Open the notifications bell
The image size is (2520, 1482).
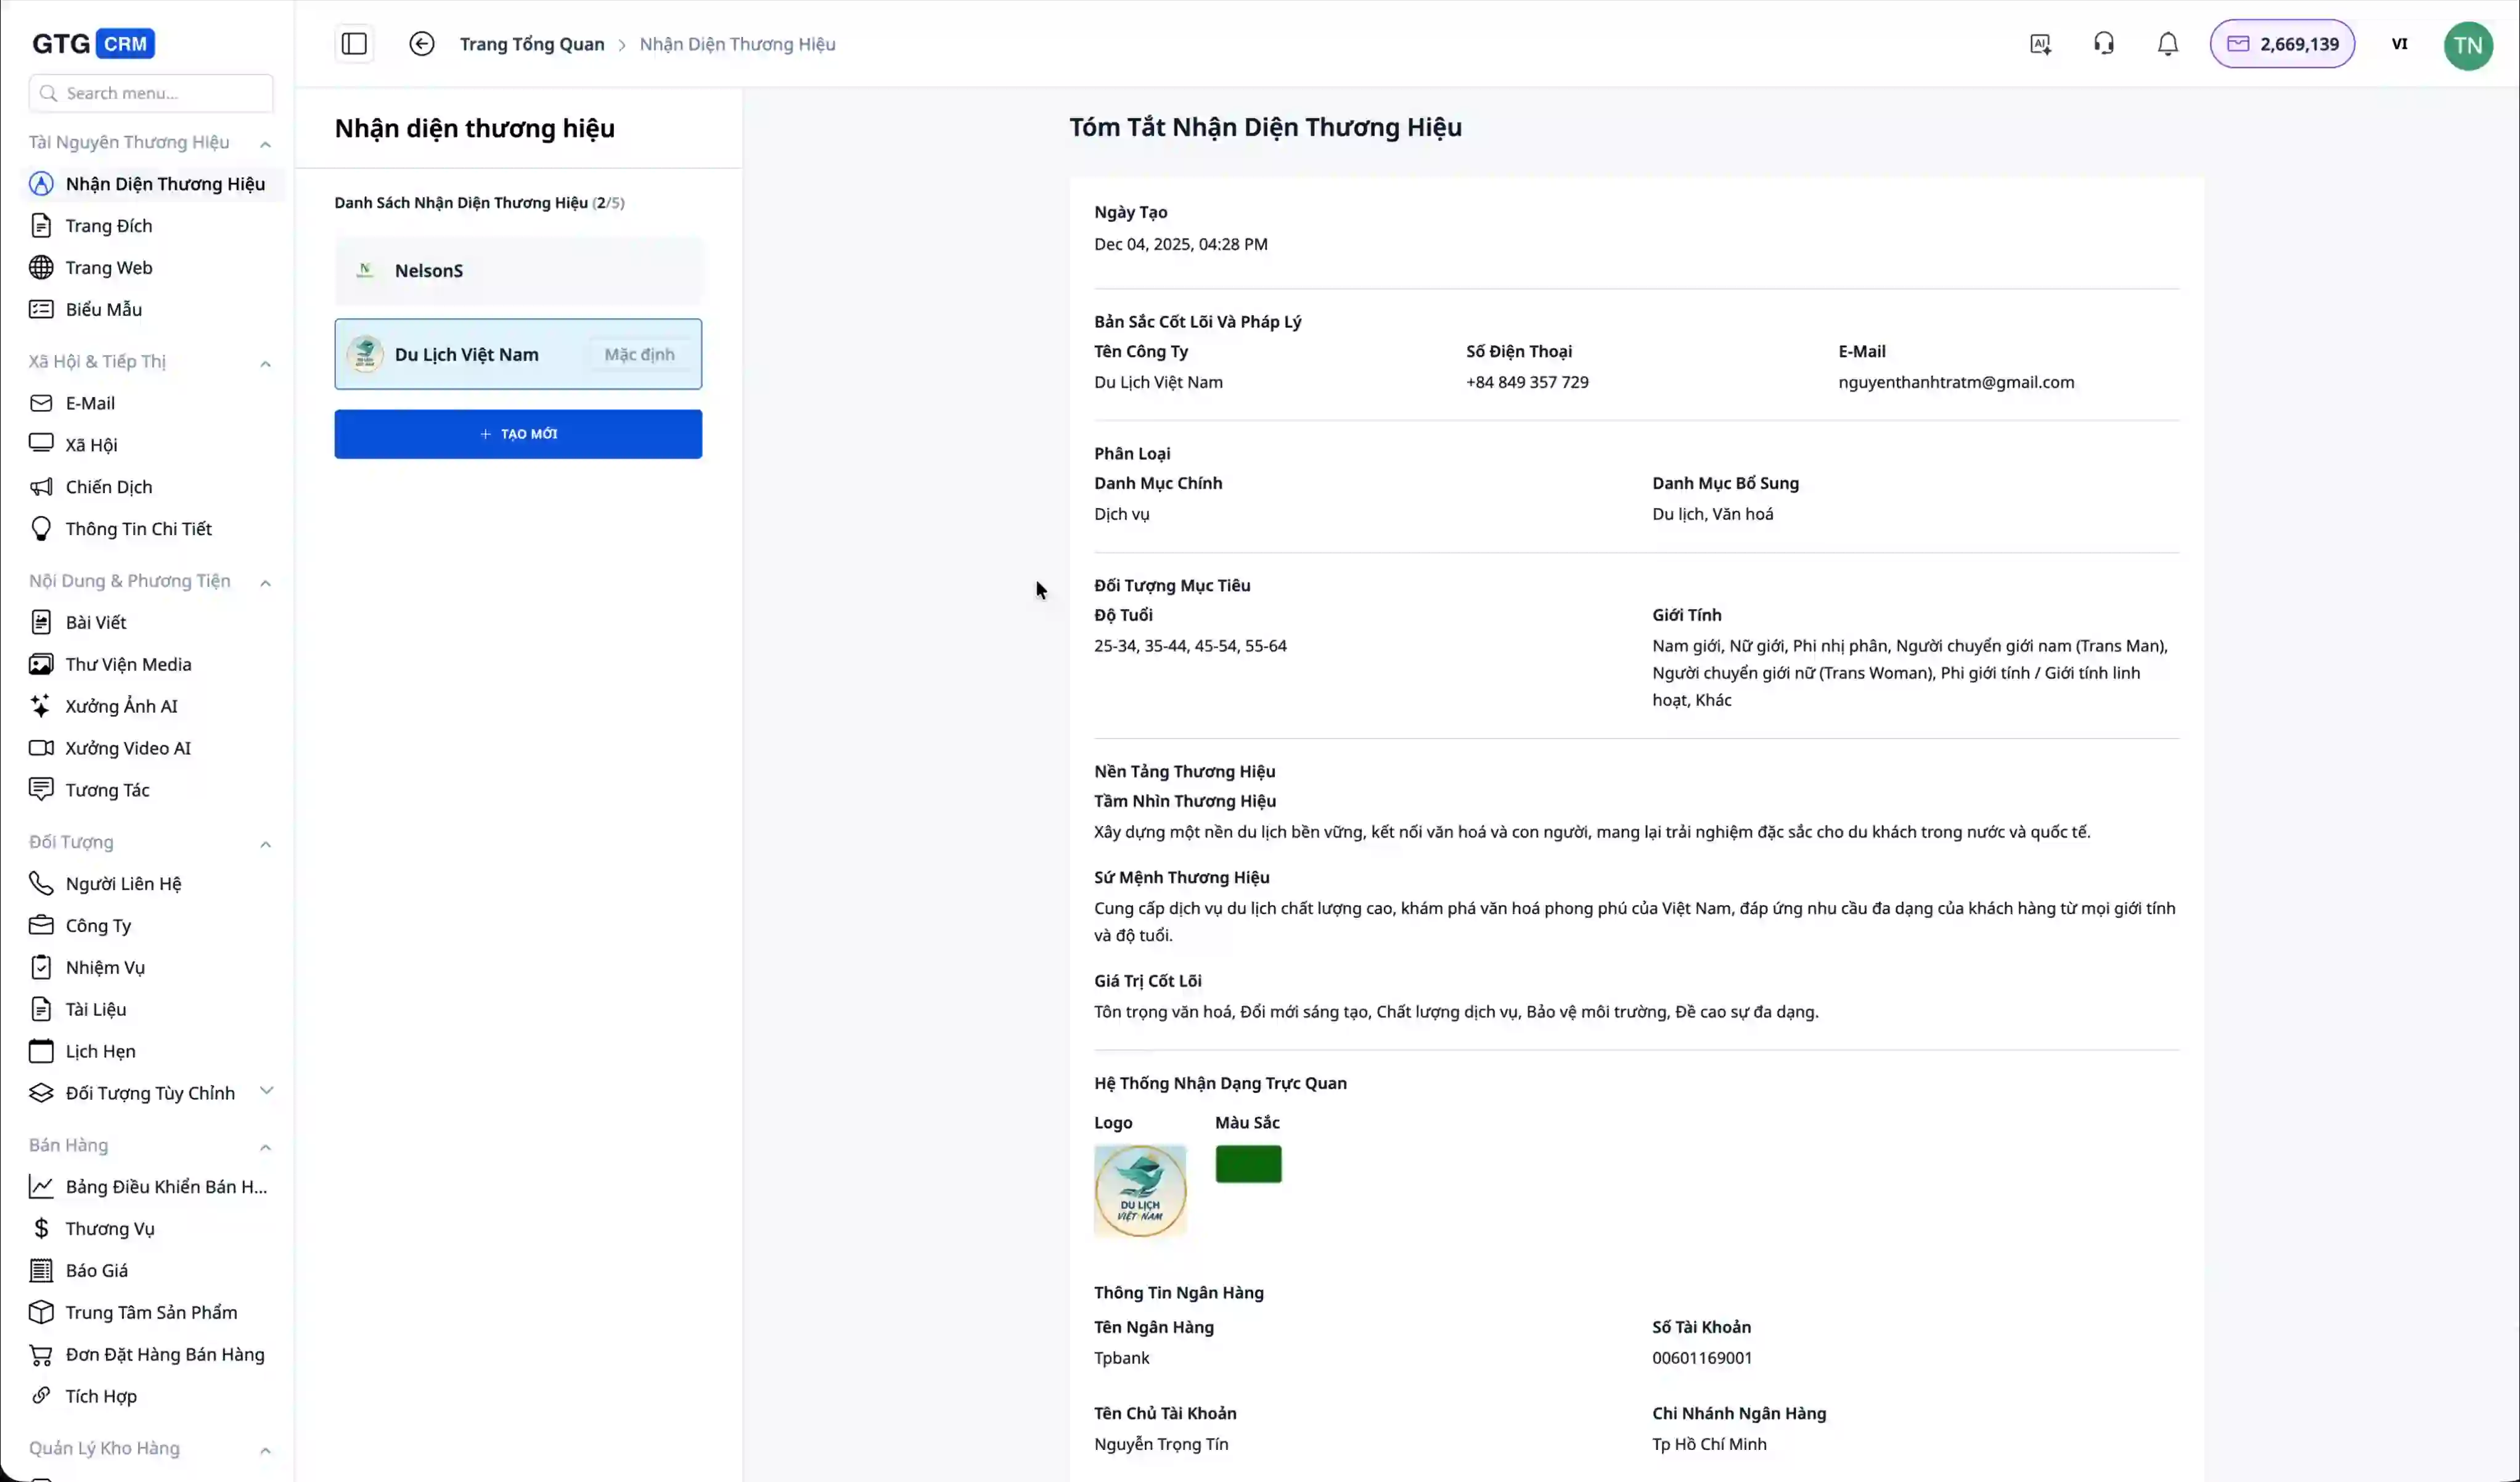pos(2167,44)
